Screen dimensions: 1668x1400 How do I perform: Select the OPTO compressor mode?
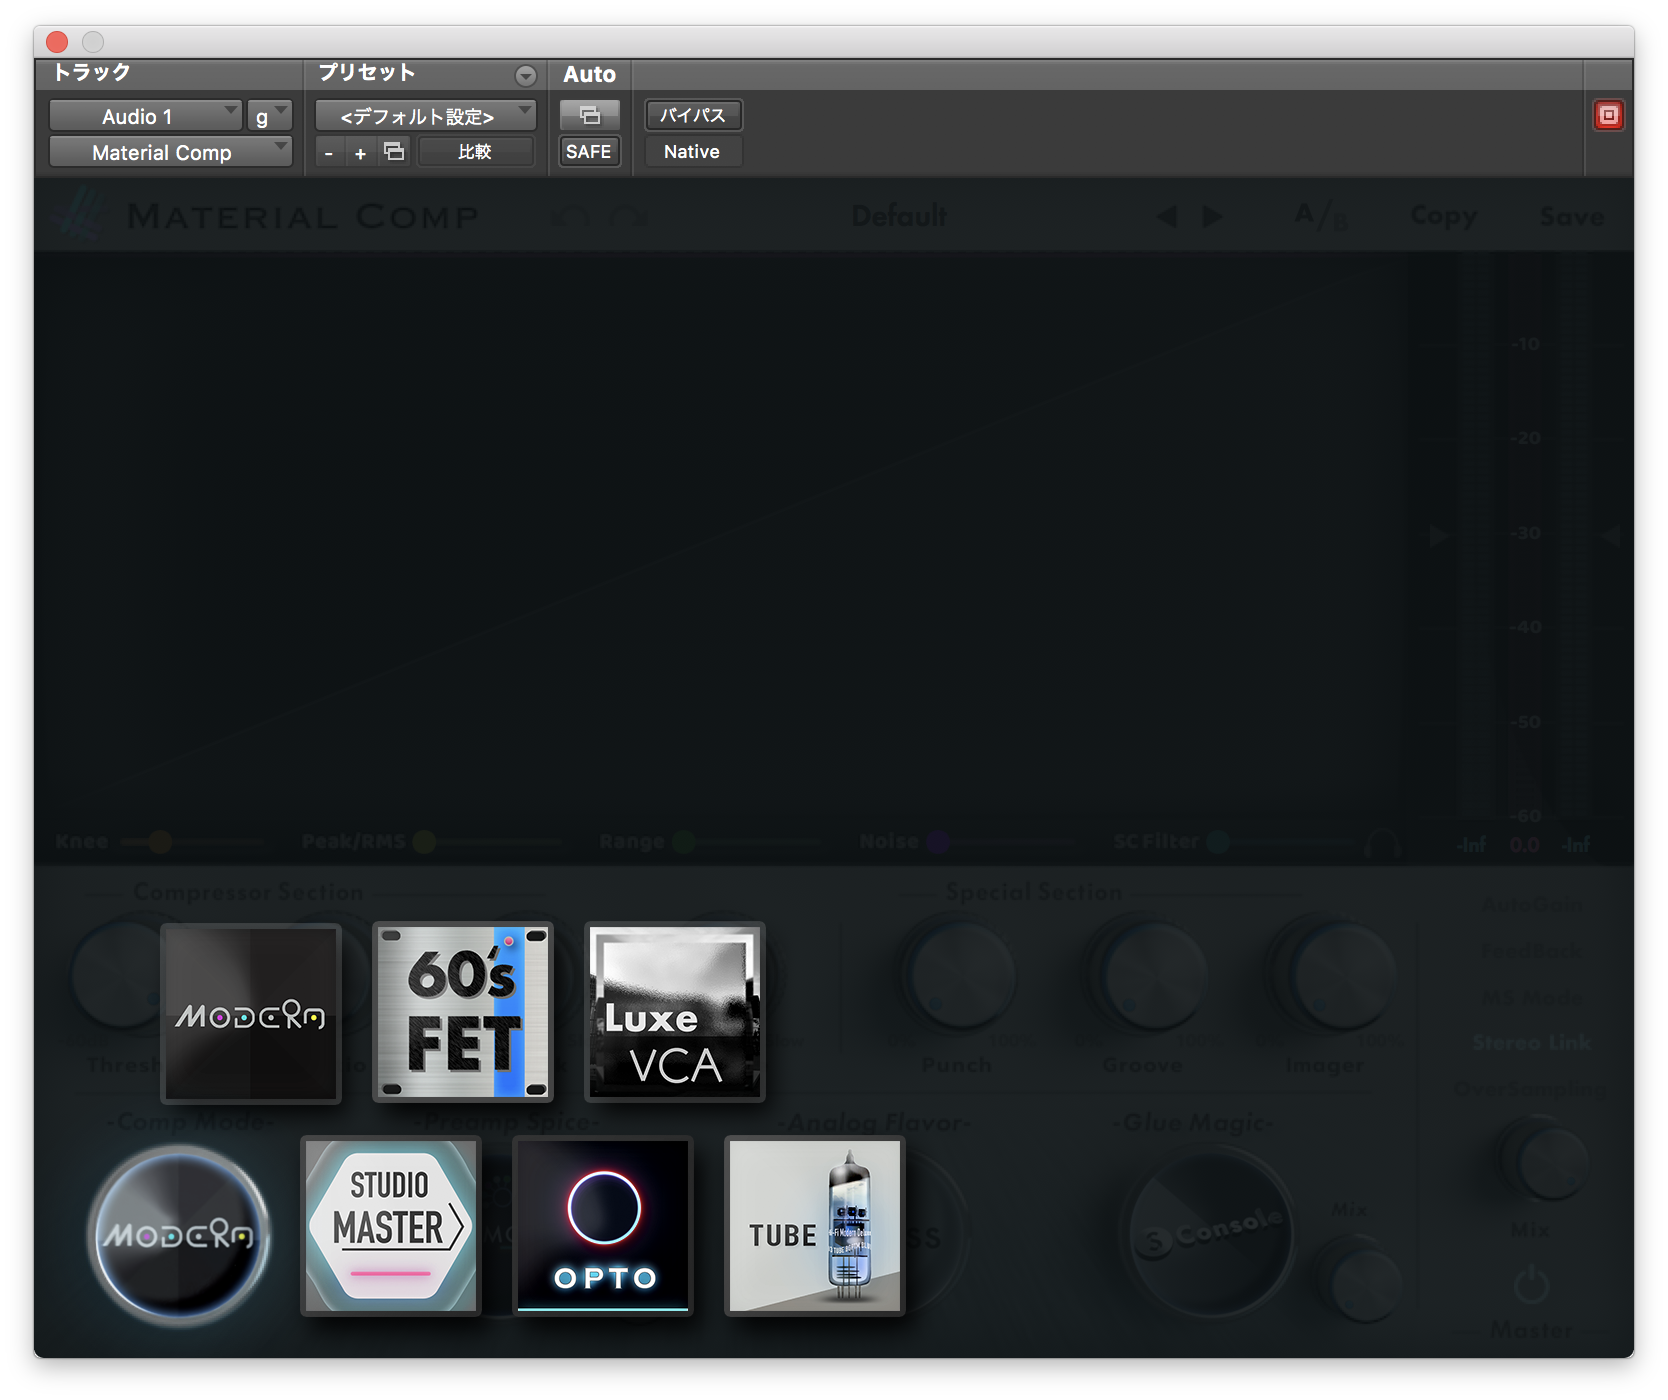pyautogui.click(x=603, y=1226)
